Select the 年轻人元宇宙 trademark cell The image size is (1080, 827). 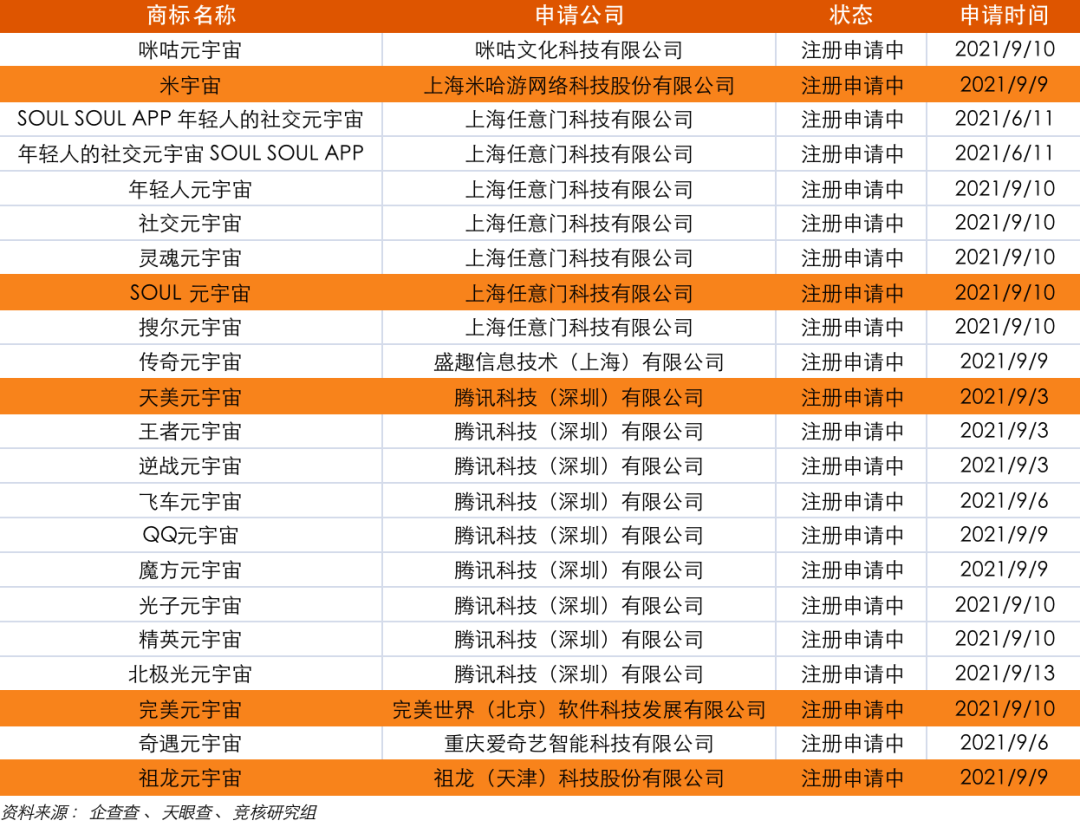[190, 189]
